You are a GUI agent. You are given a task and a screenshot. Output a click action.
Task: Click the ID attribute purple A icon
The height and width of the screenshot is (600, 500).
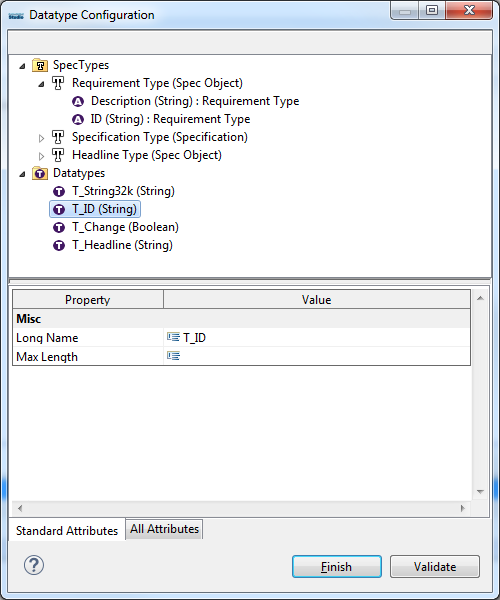coord(78,119)
